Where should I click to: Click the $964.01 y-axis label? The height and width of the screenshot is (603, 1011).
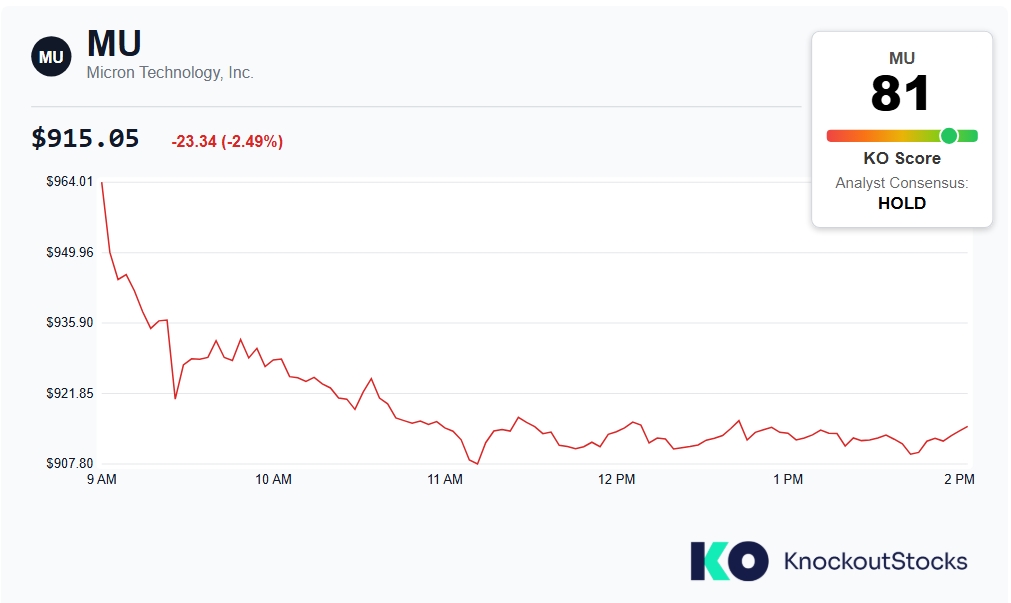click(70, 181)
